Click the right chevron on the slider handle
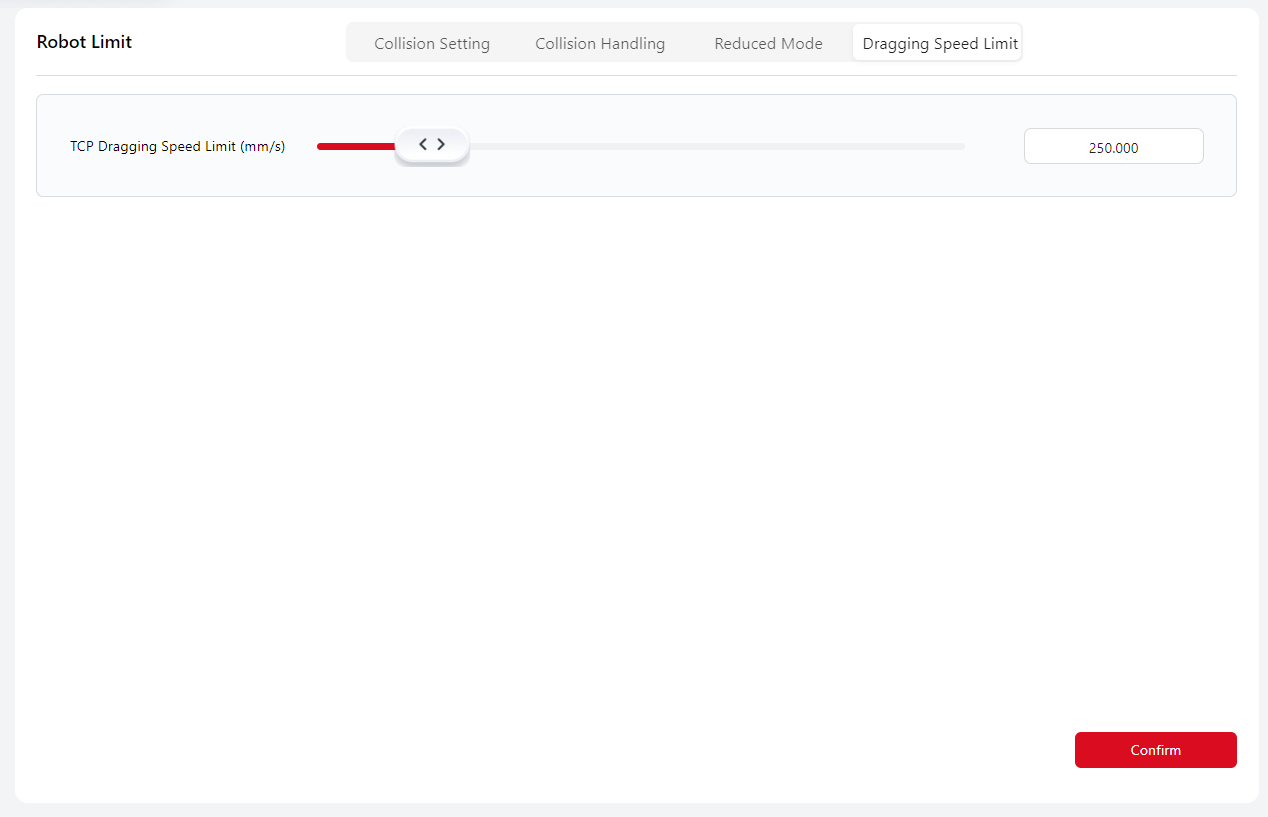This screenshot has width=1268, height=817. point(441,145)
